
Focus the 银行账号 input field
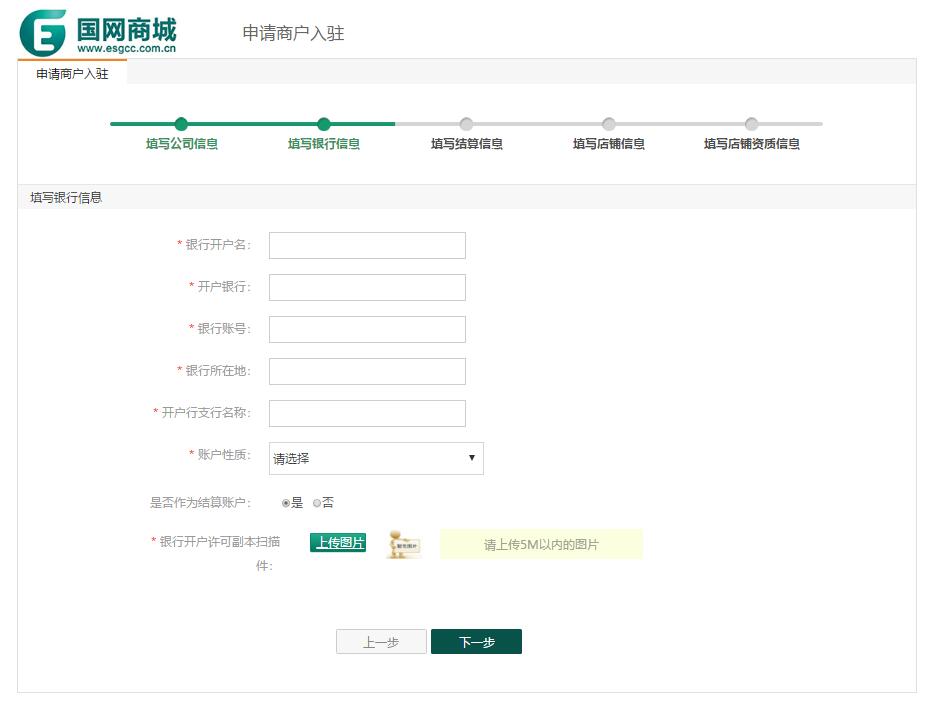point(367,330)
